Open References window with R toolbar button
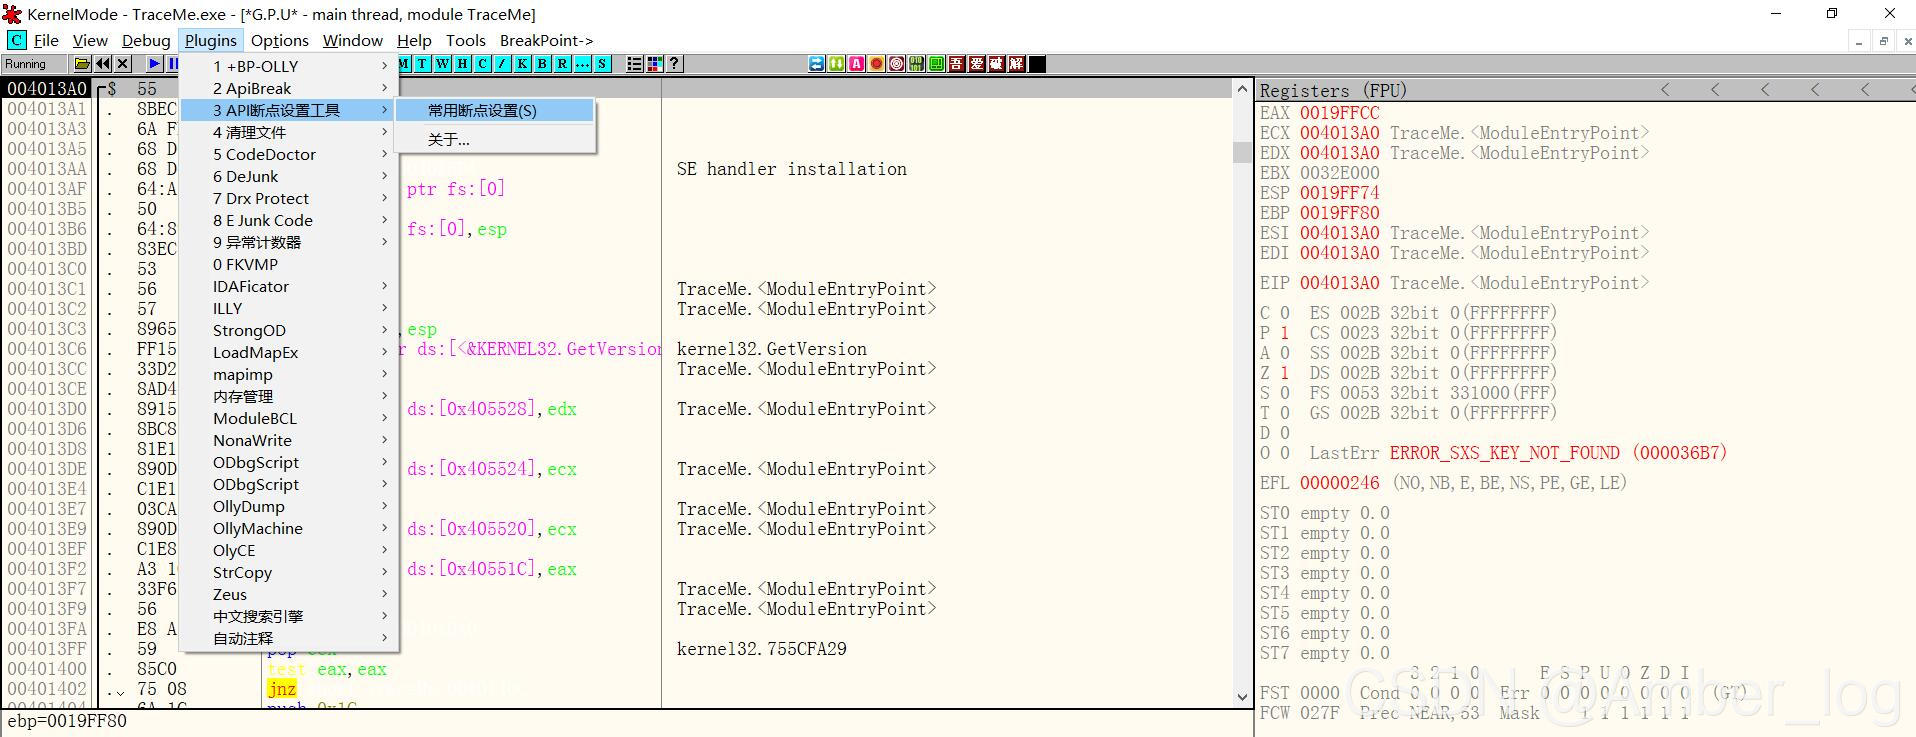Image resolution: width=1916 pixels, height=737 pixels. (562, 63)
